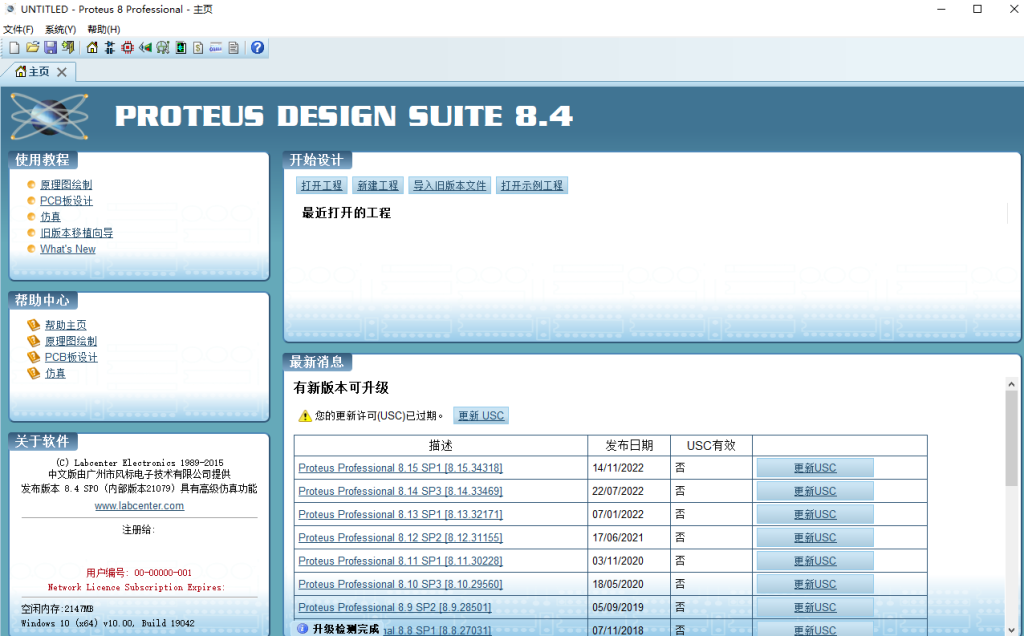Open PCB Layout red chip icon
This screenshot has width=1024, height=636.
pos(128,48)
